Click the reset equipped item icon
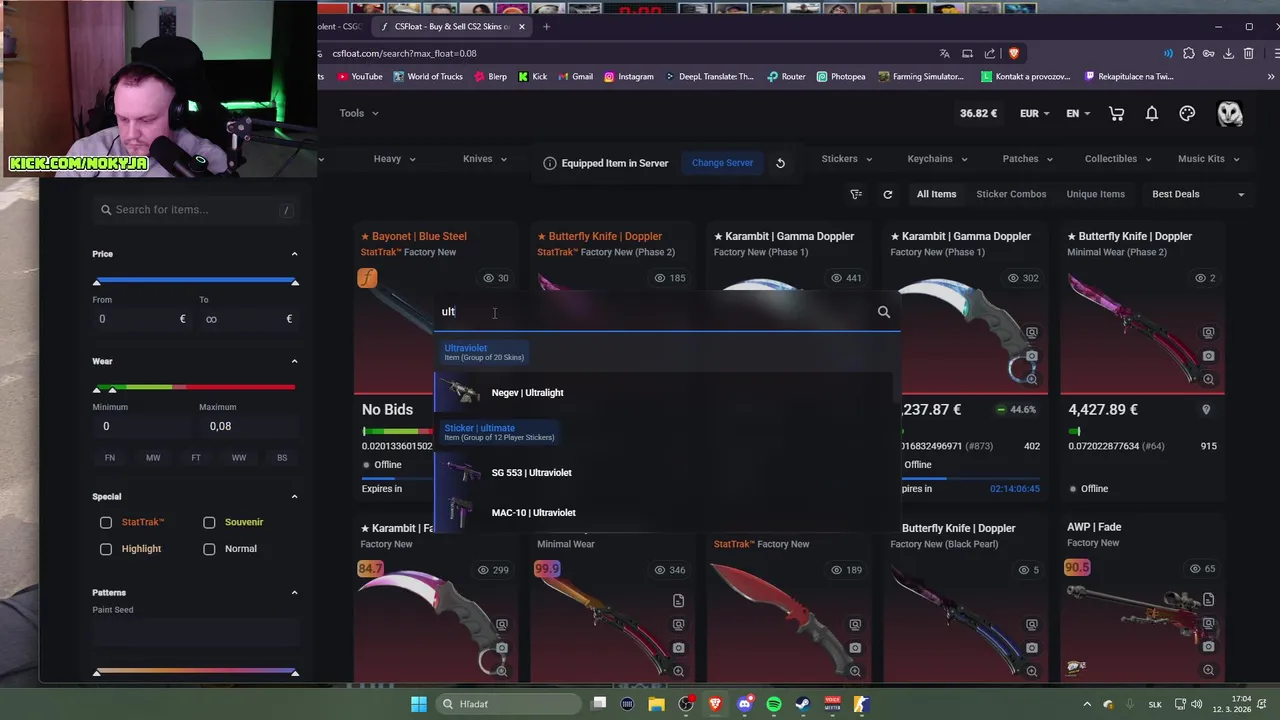The height and width of the screenshot is (720, 1280). click(x=781, y=163)
